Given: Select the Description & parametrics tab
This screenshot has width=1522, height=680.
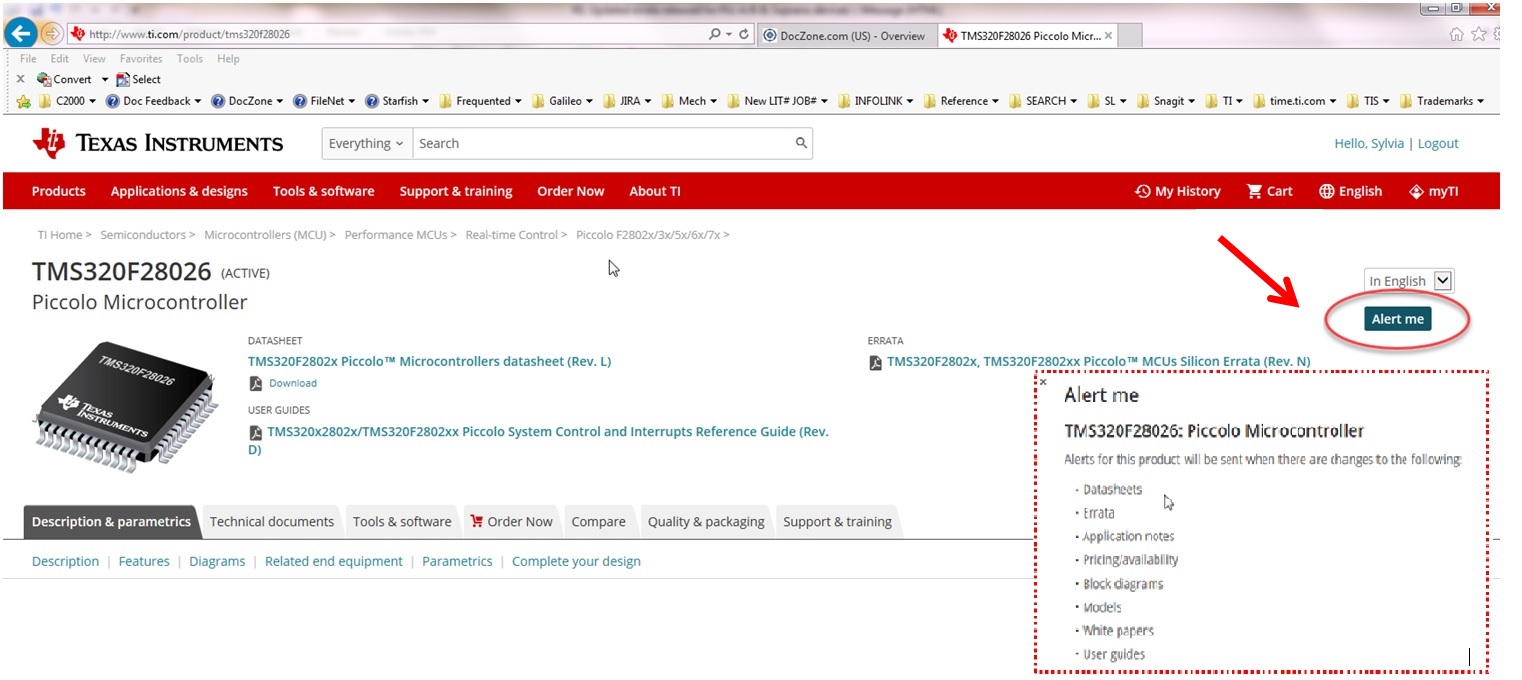Looking at the screenshot, I should point(111,522).
